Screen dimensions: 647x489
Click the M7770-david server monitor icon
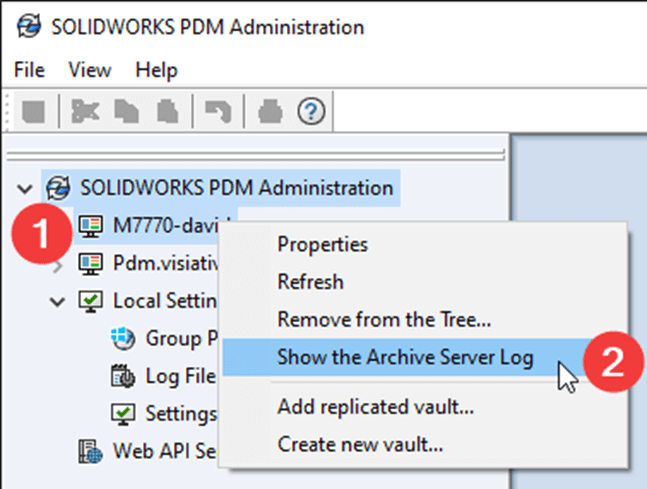pos(91,226)
